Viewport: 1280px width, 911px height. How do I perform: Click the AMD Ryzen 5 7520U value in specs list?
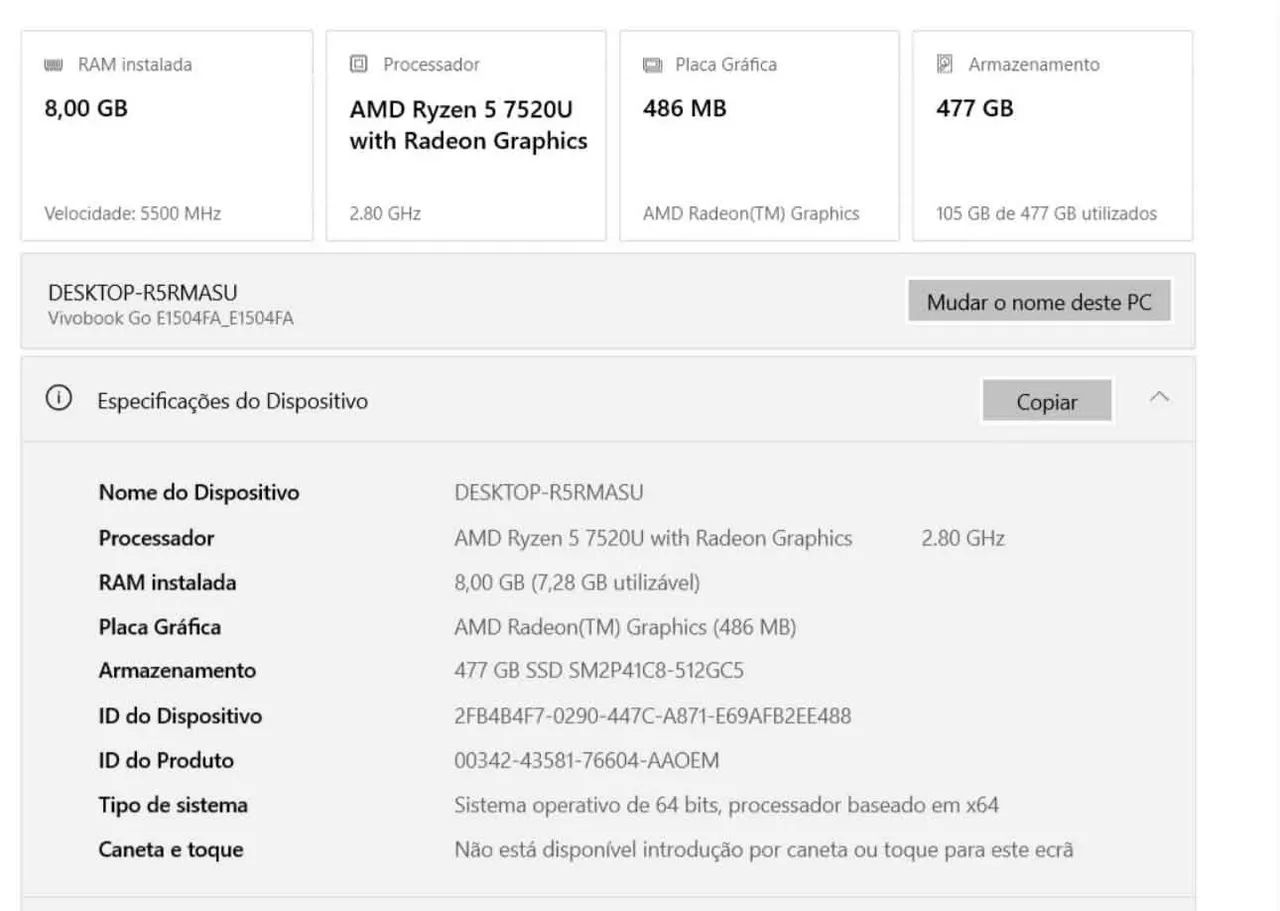653,538
